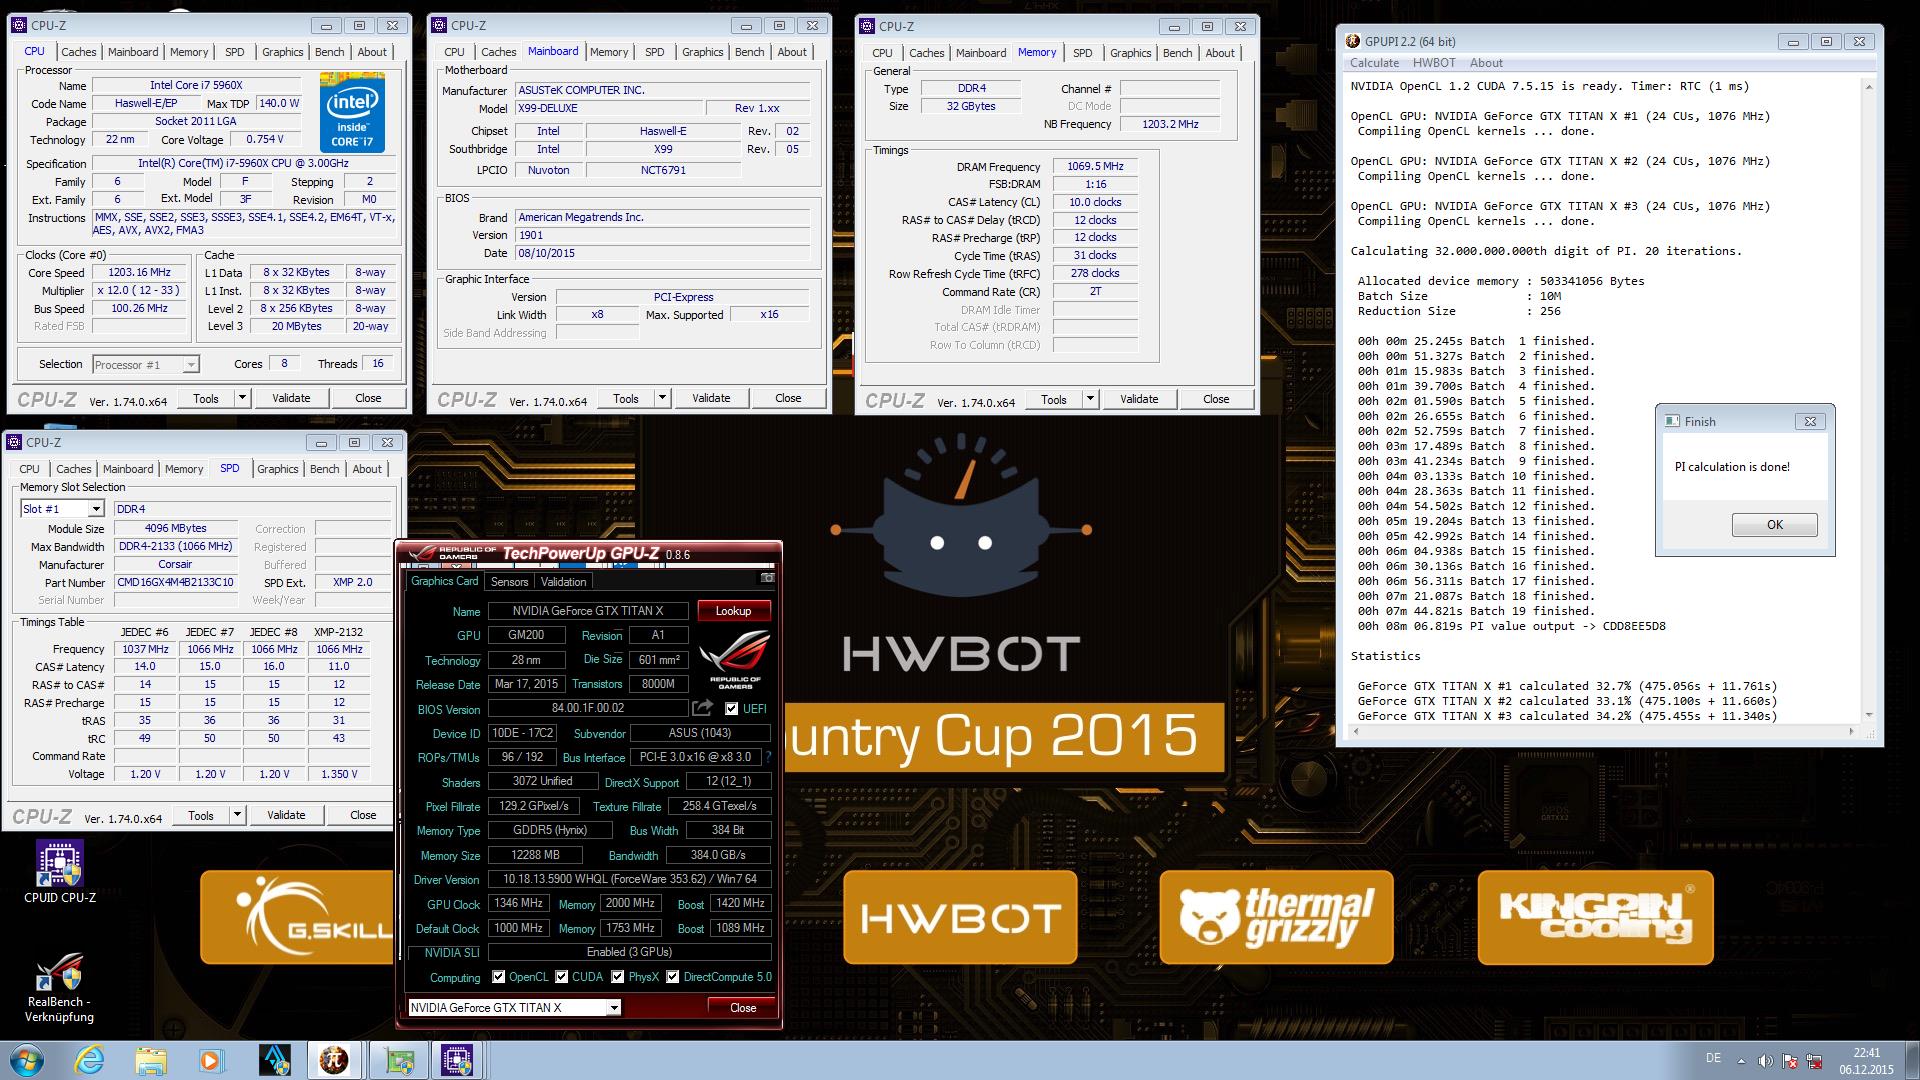Click the GPUPI scrollbar down arrow
1920x1080 pixels.
click(x=1868, y=715)
